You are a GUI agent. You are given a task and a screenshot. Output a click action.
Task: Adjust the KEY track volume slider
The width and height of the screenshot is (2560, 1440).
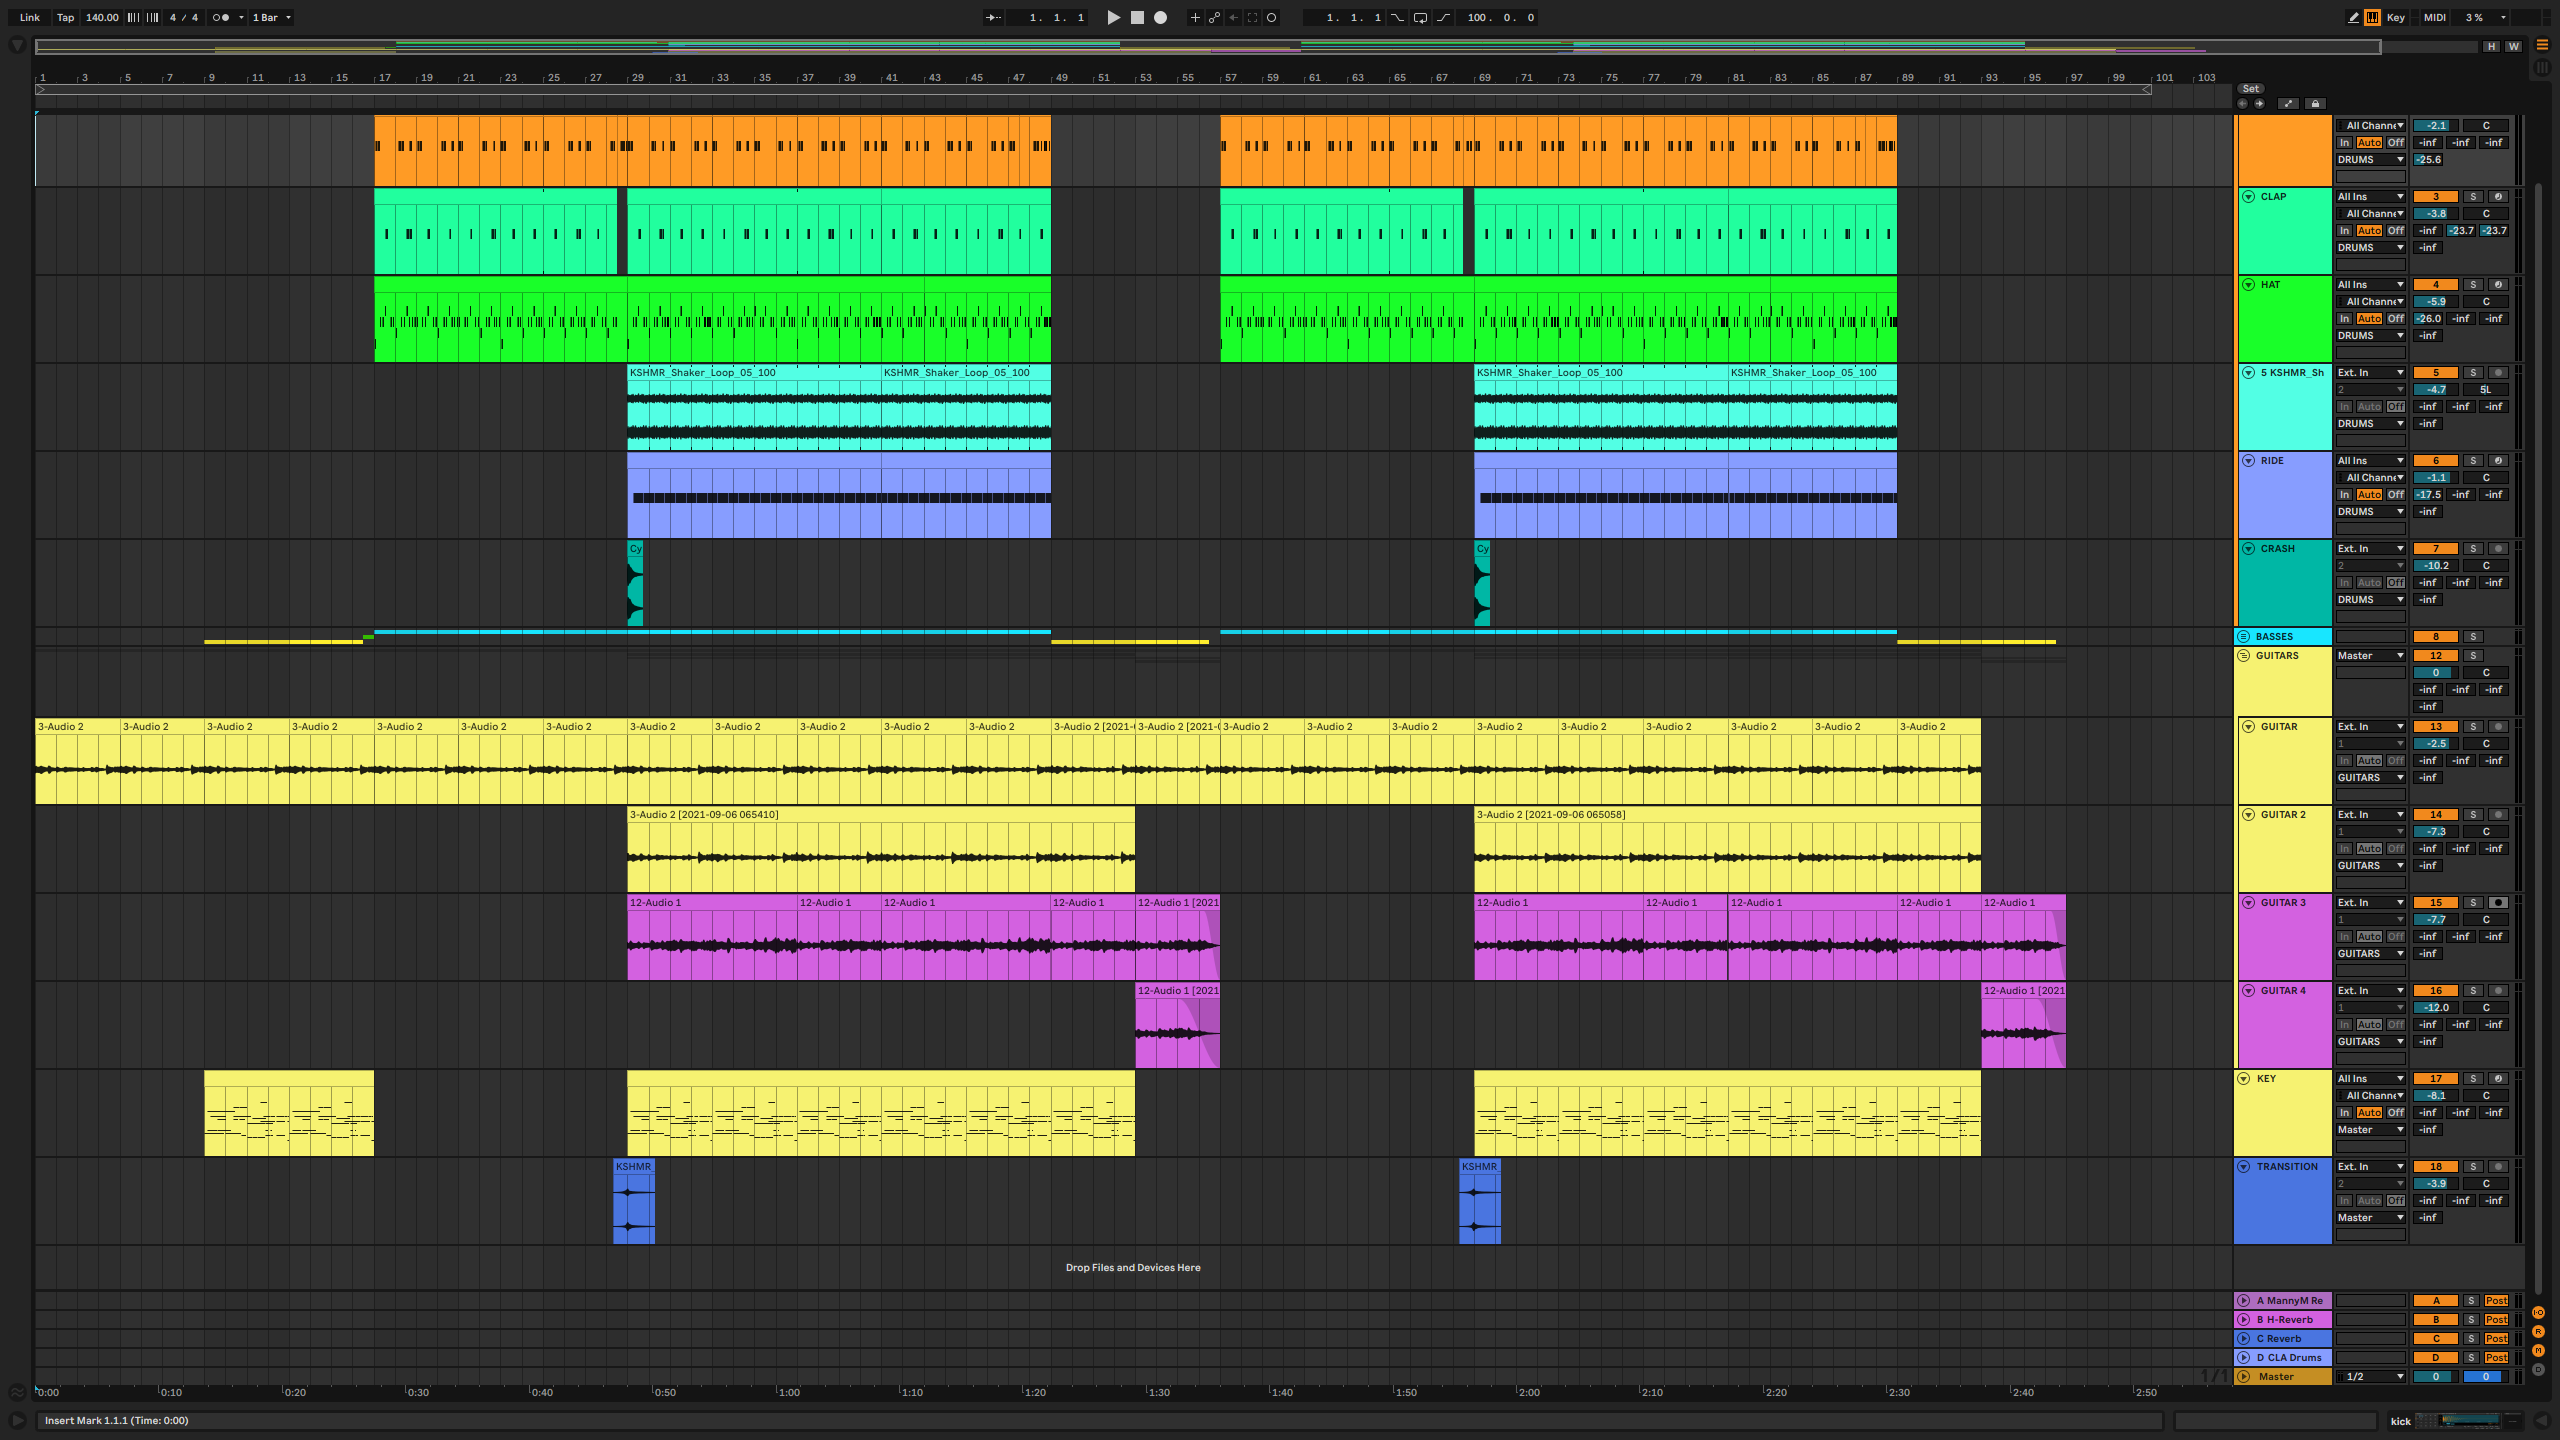pyautogui.click(x=2435, y=1096)
